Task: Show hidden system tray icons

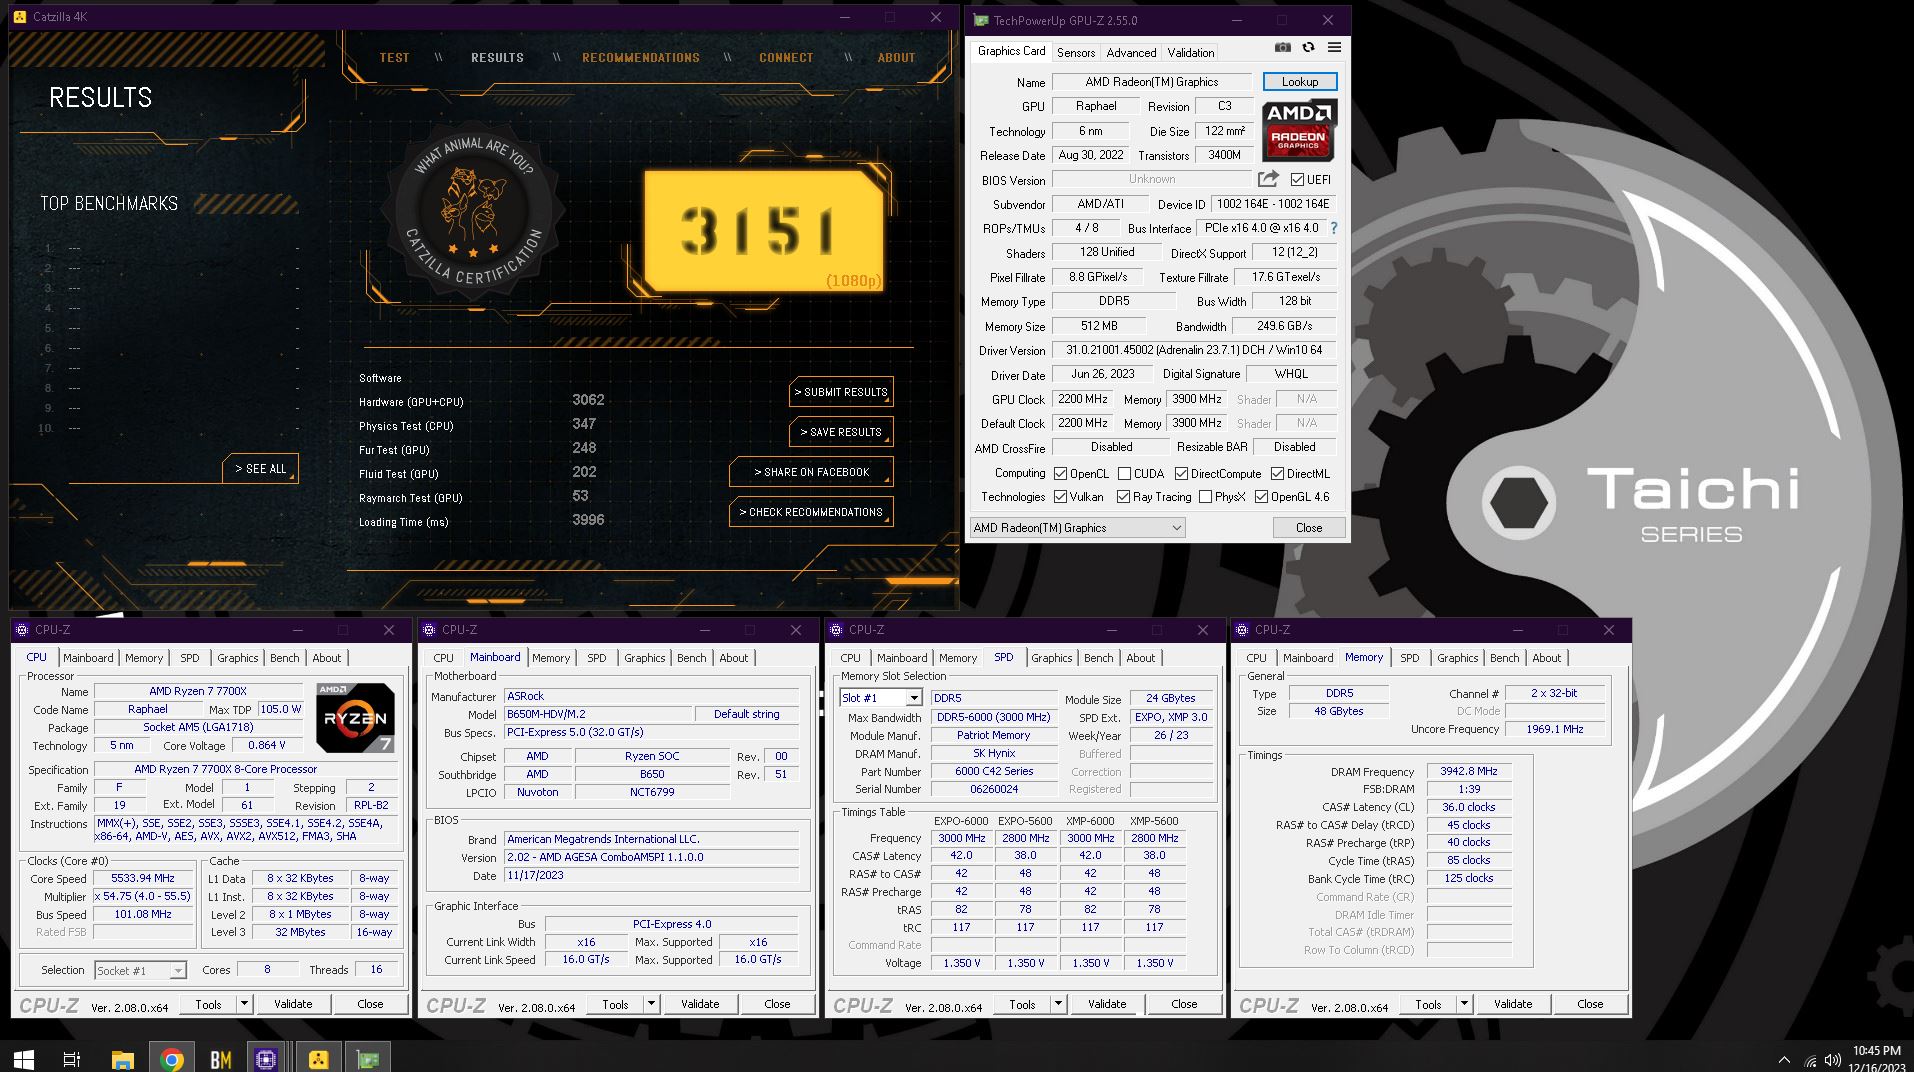Action: pyautogui.click(x=1784, y=1060)
